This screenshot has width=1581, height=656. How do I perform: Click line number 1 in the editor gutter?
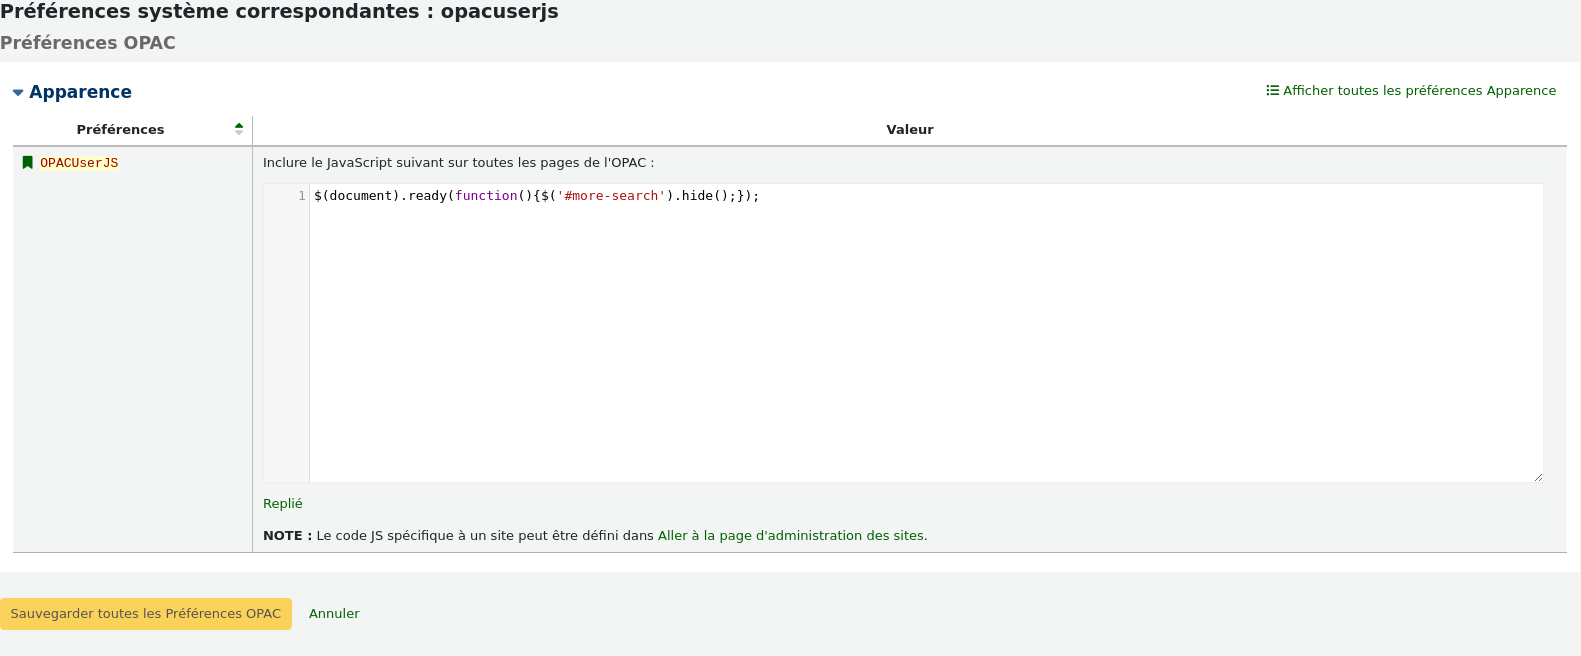pos(301,196)
